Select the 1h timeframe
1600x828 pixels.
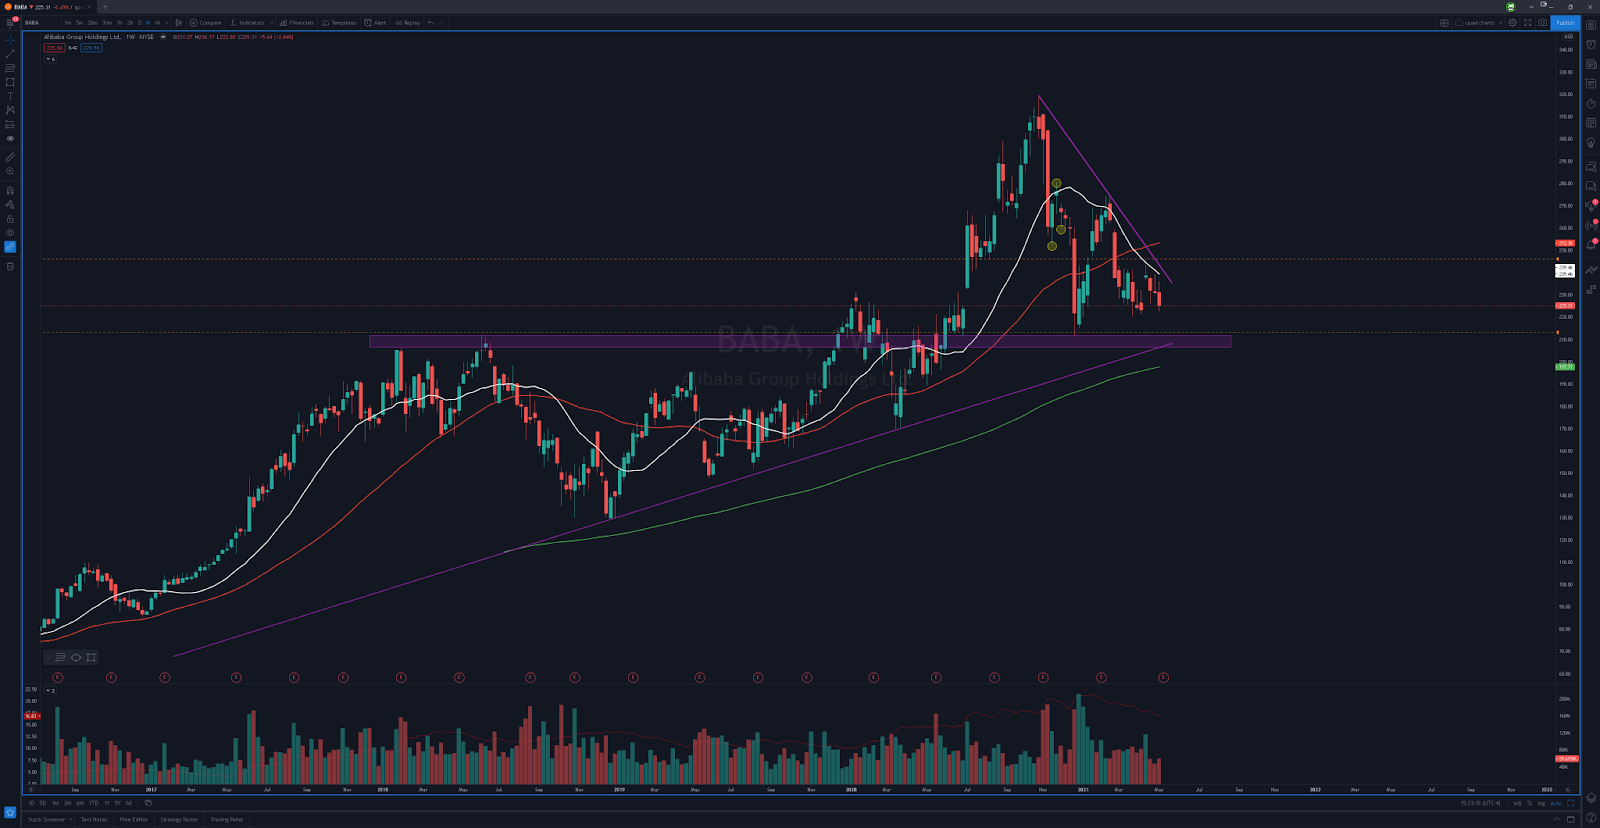[x=120, y=22]
